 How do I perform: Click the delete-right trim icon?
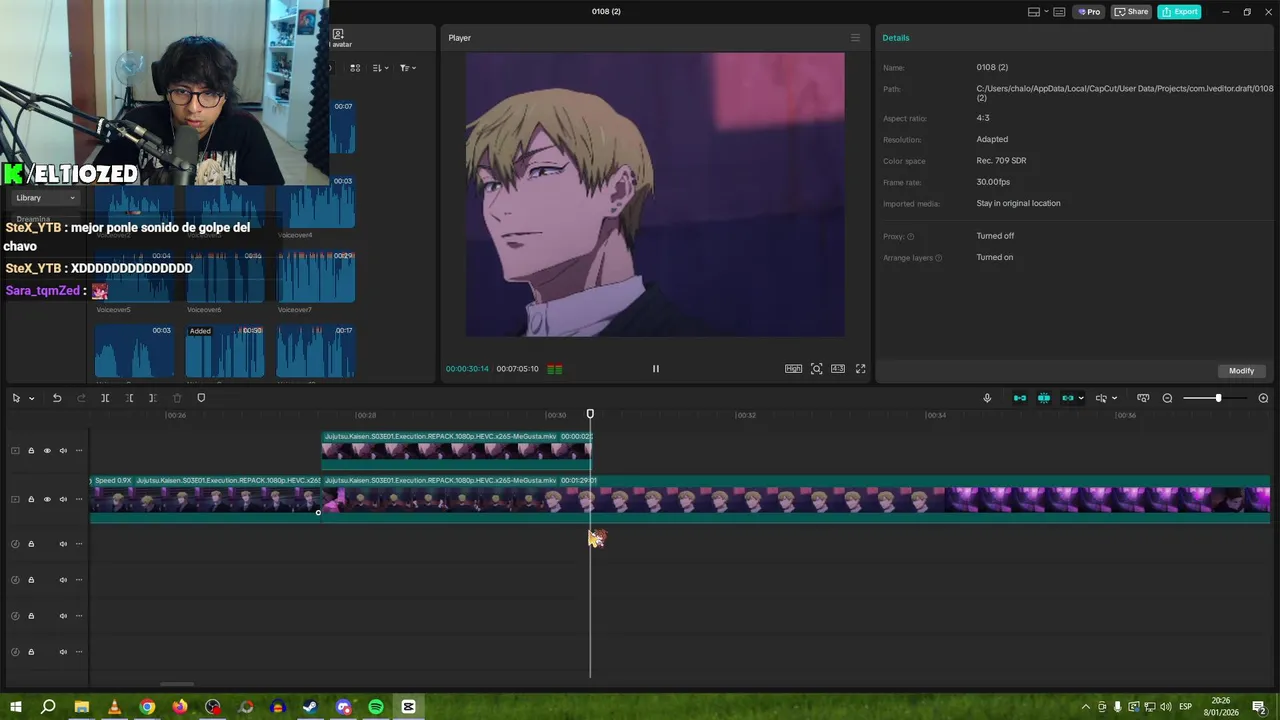[152, 398]
